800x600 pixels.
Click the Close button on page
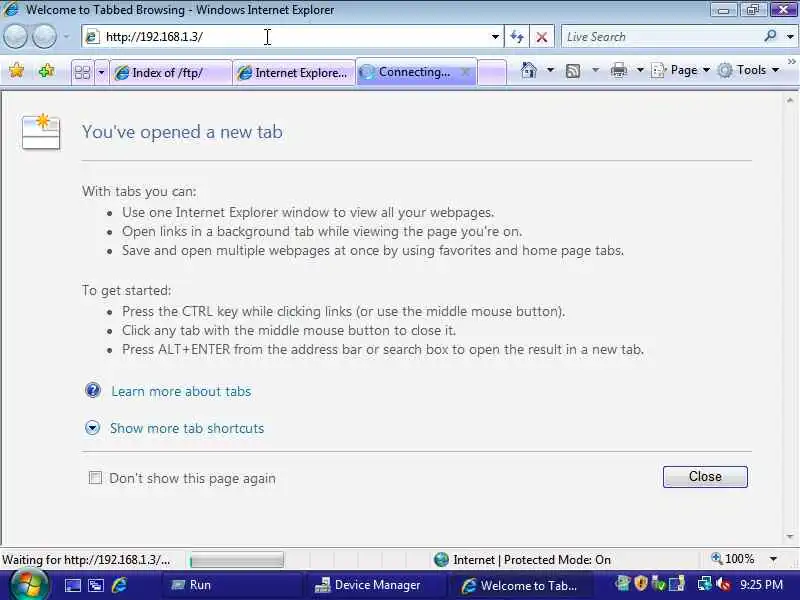pos(705,477)
